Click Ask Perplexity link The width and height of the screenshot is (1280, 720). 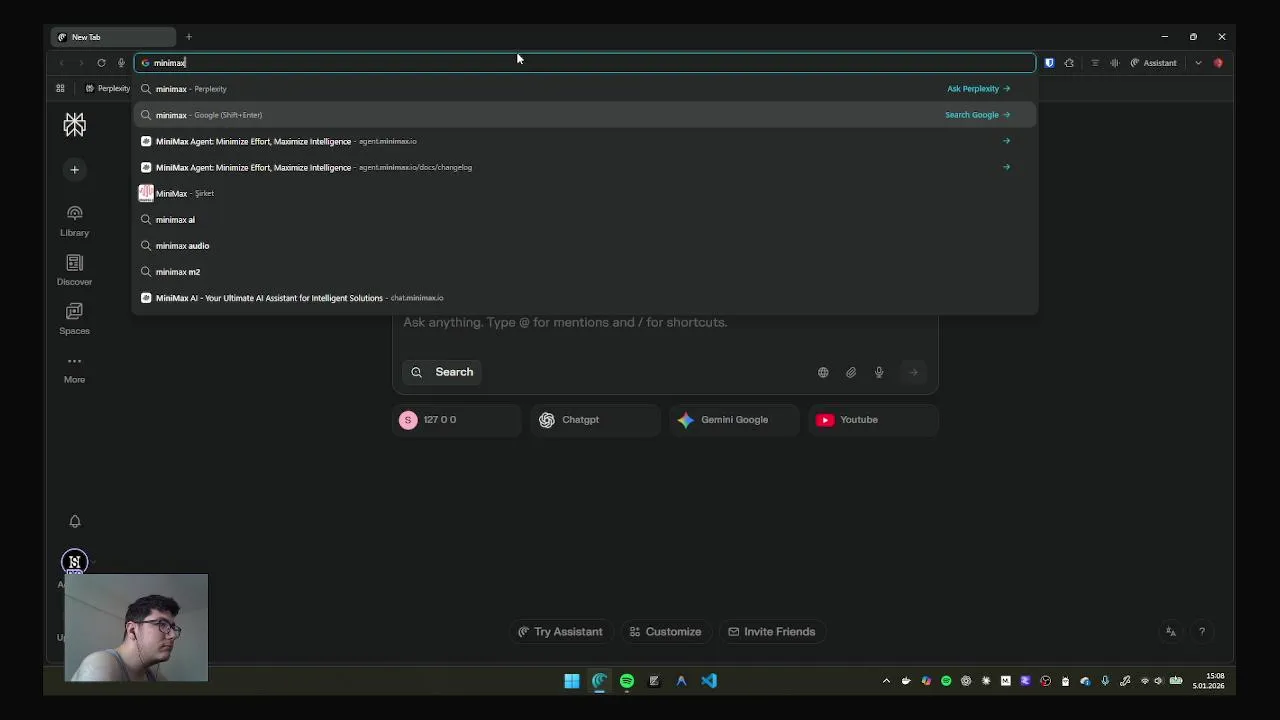click(978, 89)
